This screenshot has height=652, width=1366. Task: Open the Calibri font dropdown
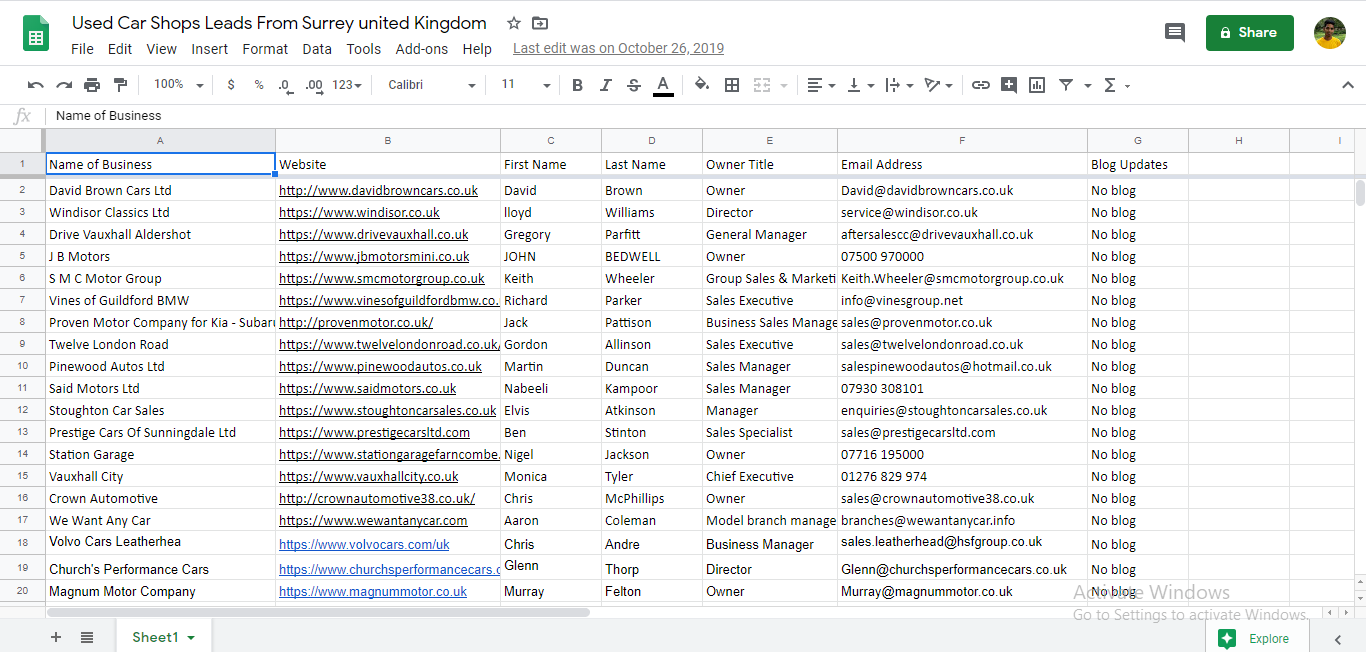click(431, 85)
